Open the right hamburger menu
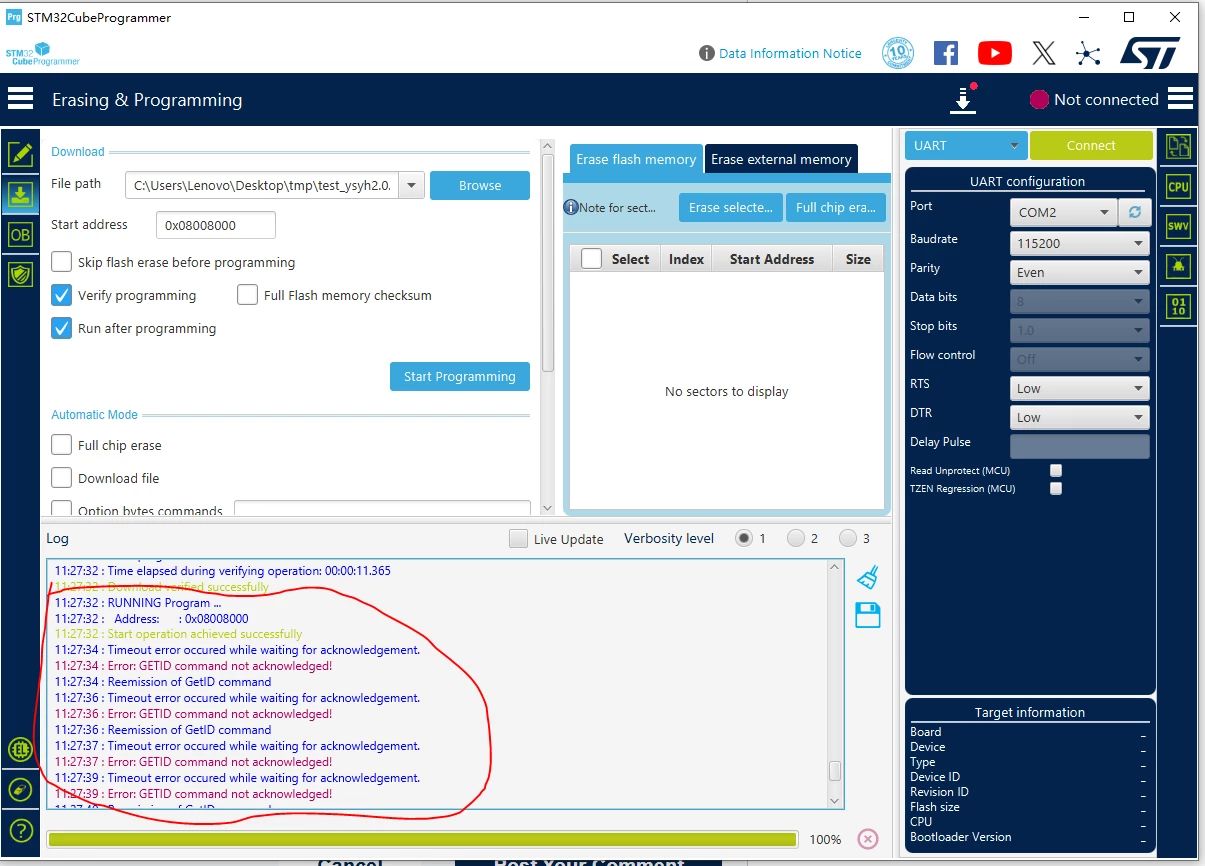This screenshot has height=866, width=1205. (x=1180, y=99)
